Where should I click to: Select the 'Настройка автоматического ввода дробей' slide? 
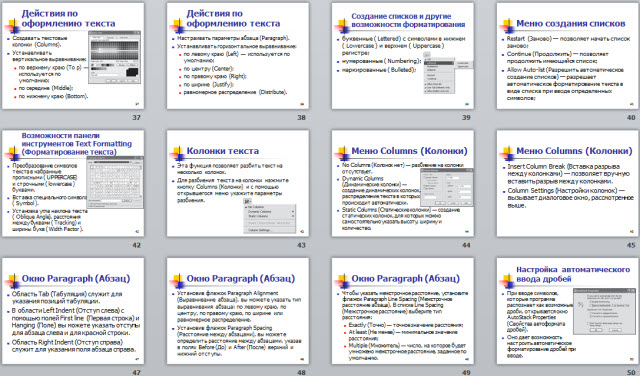[568, 311]
